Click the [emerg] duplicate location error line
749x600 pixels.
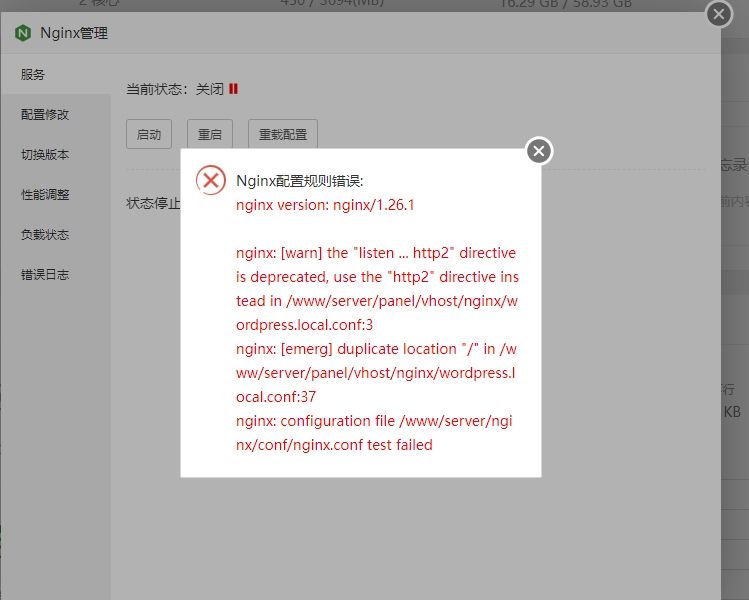tap(376, 373)
